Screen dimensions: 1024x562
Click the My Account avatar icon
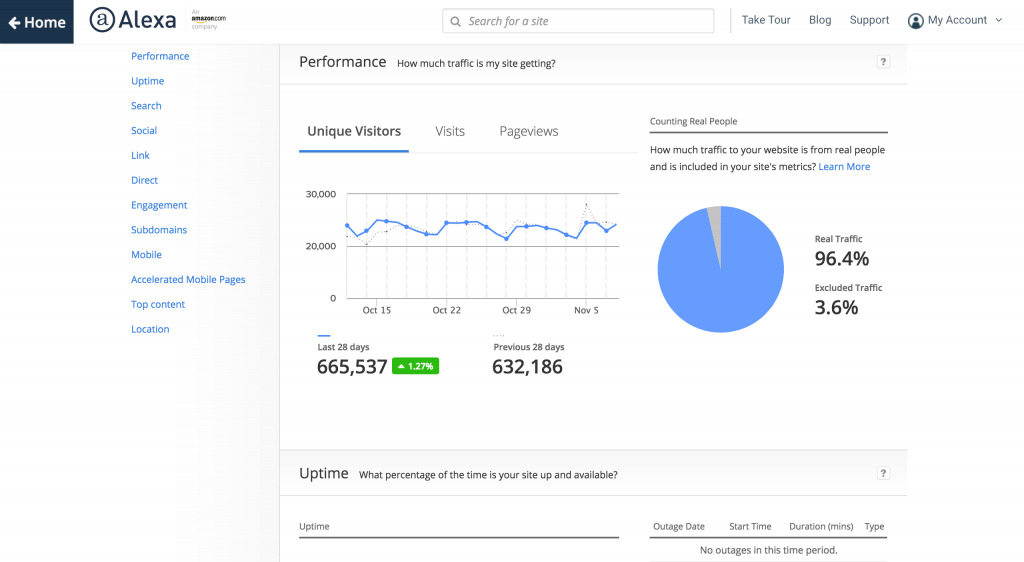click(915, 21)
